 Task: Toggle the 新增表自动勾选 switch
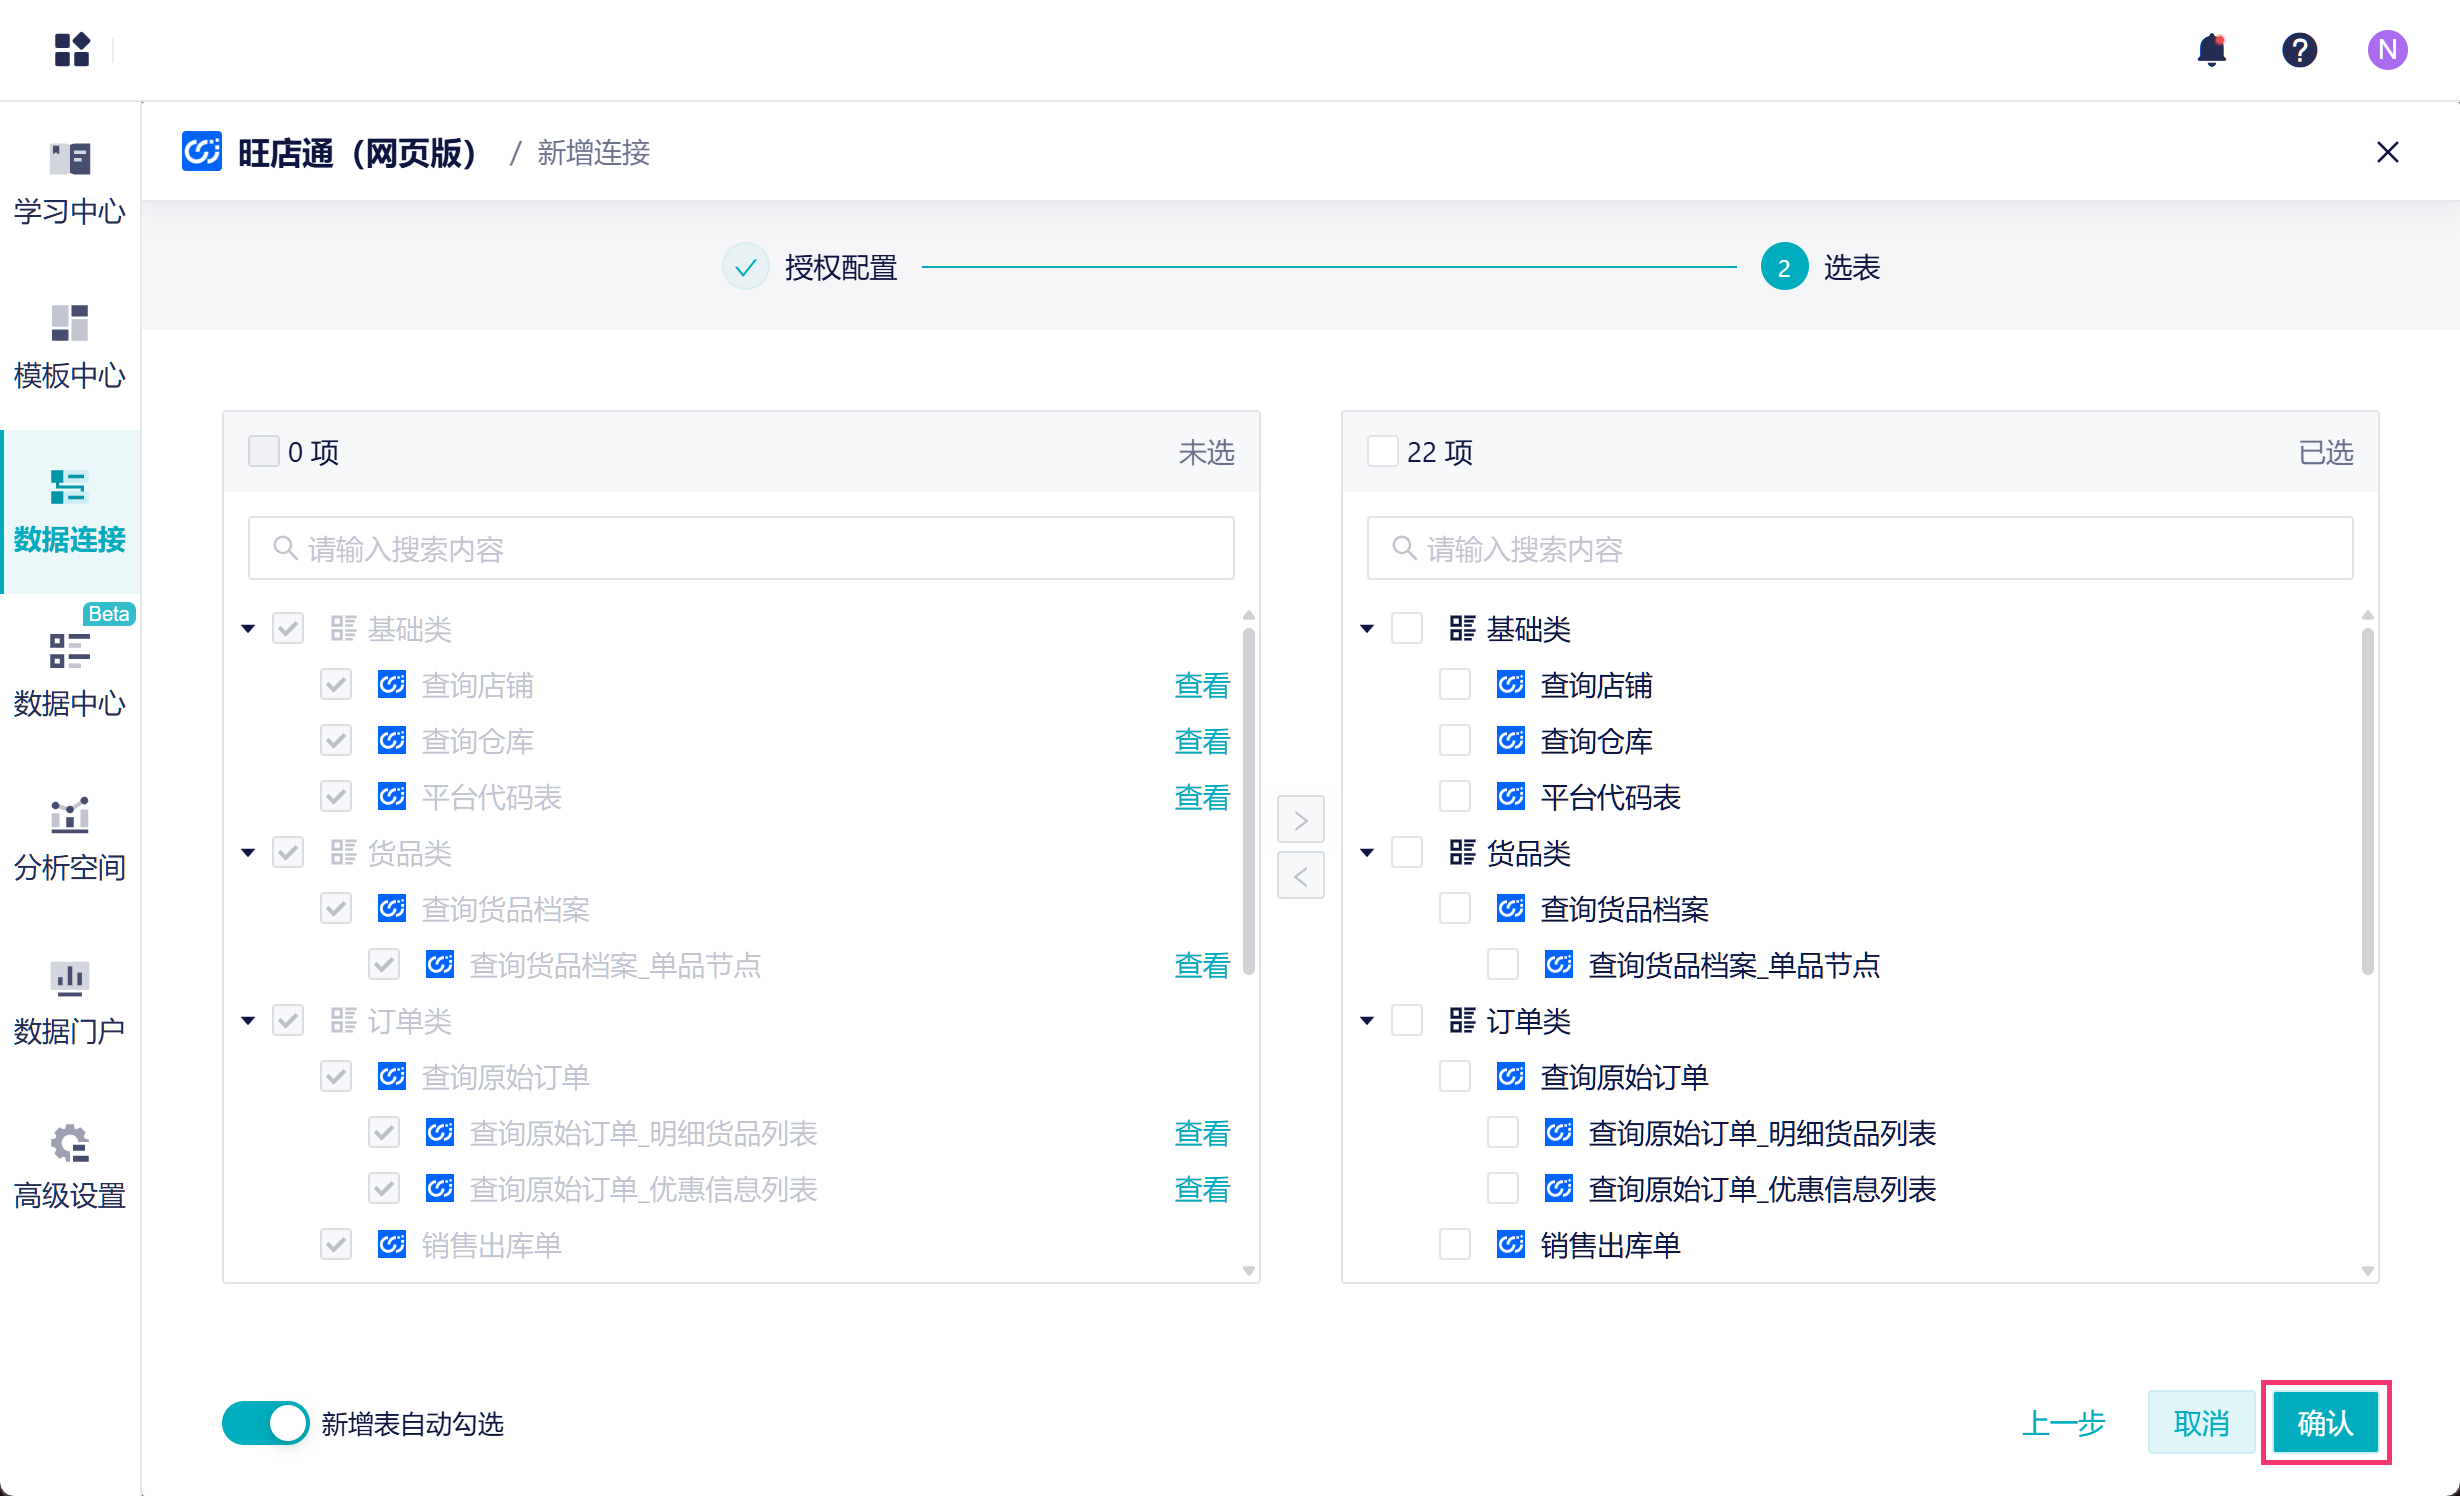pos(265,1422)
